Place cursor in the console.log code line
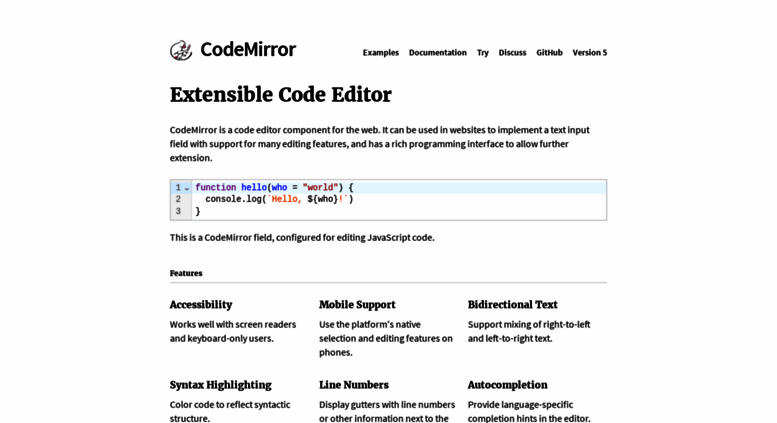 coord(398,199)
